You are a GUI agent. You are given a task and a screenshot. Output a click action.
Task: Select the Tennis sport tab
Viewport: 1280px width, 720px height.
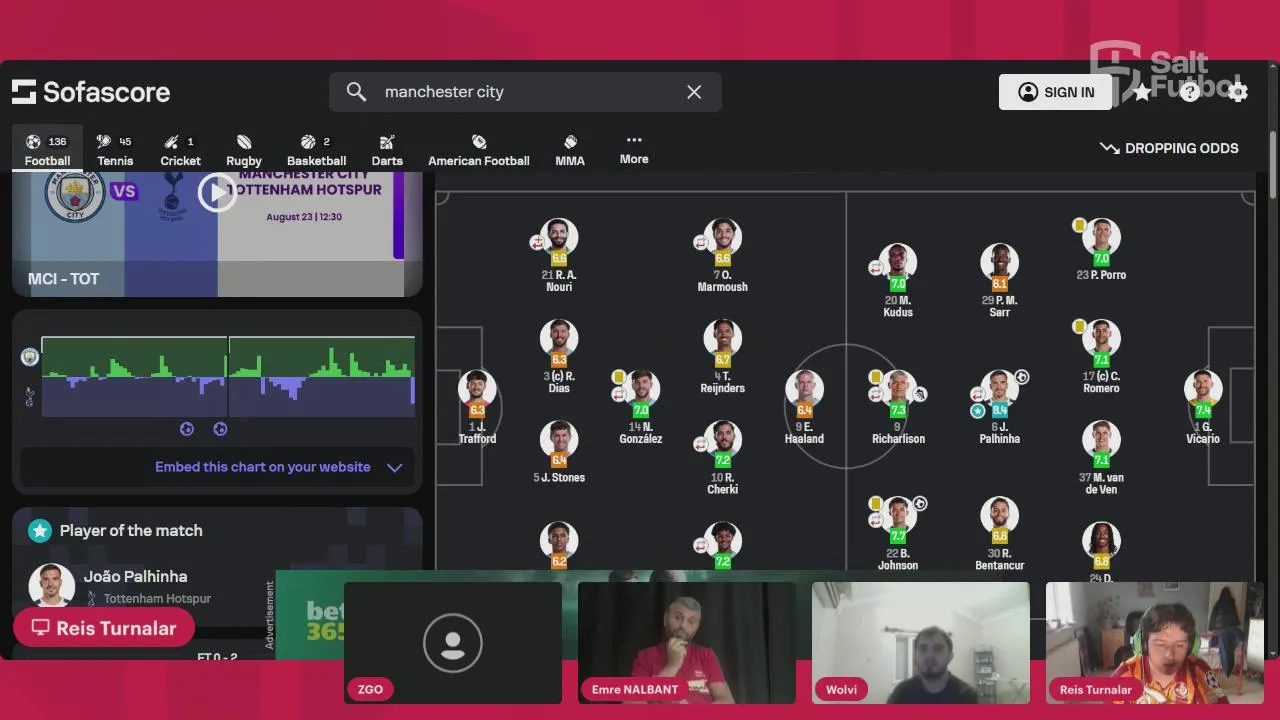pos(115,150)
